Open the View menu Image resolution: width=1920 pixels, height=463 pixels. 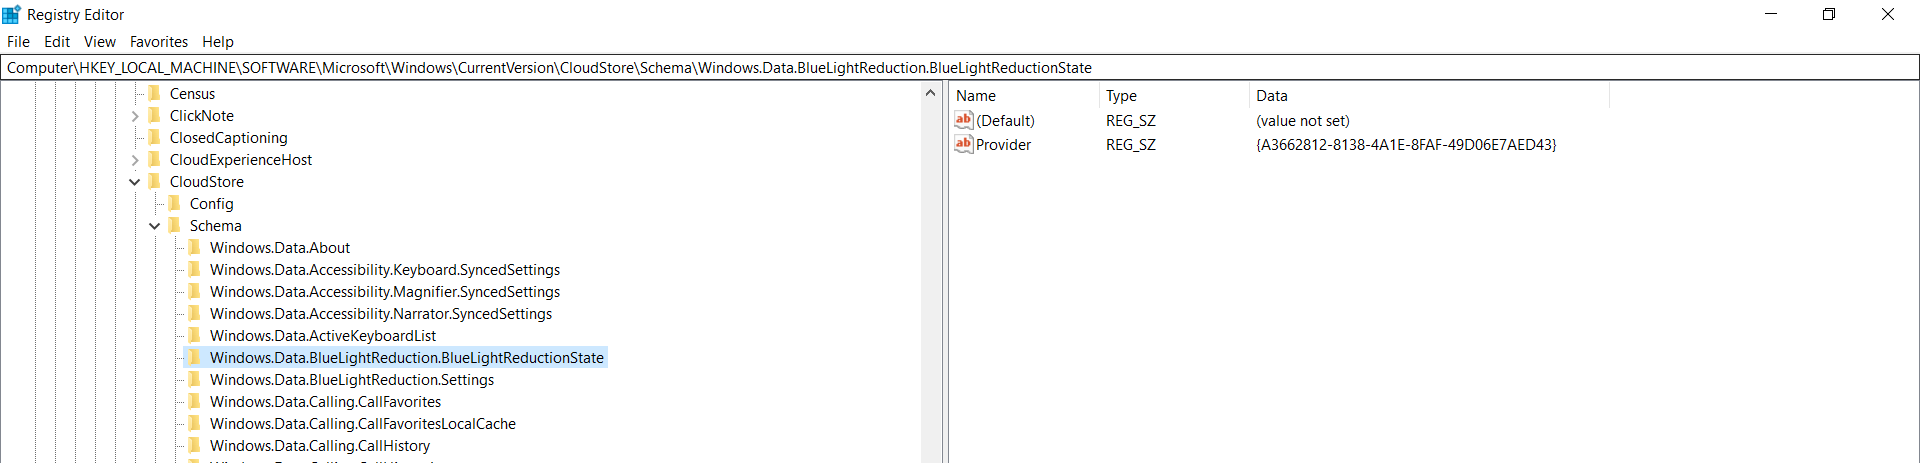click(100, 42)
